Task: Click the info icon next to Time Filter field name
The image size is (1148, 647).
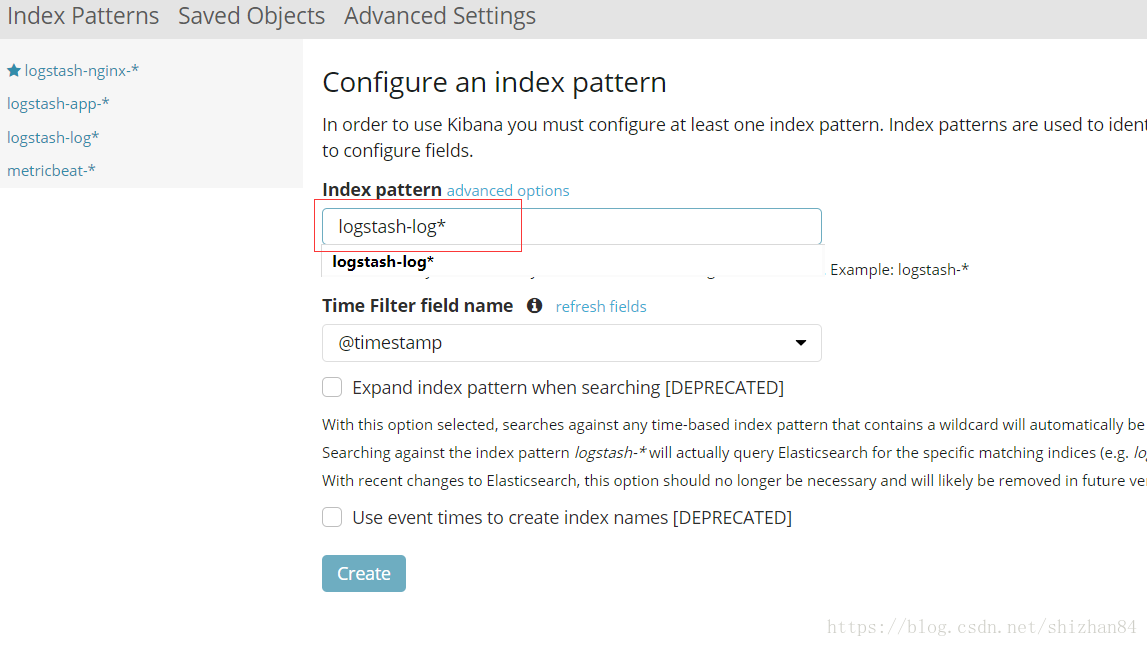Action: (x=534, y=306)
